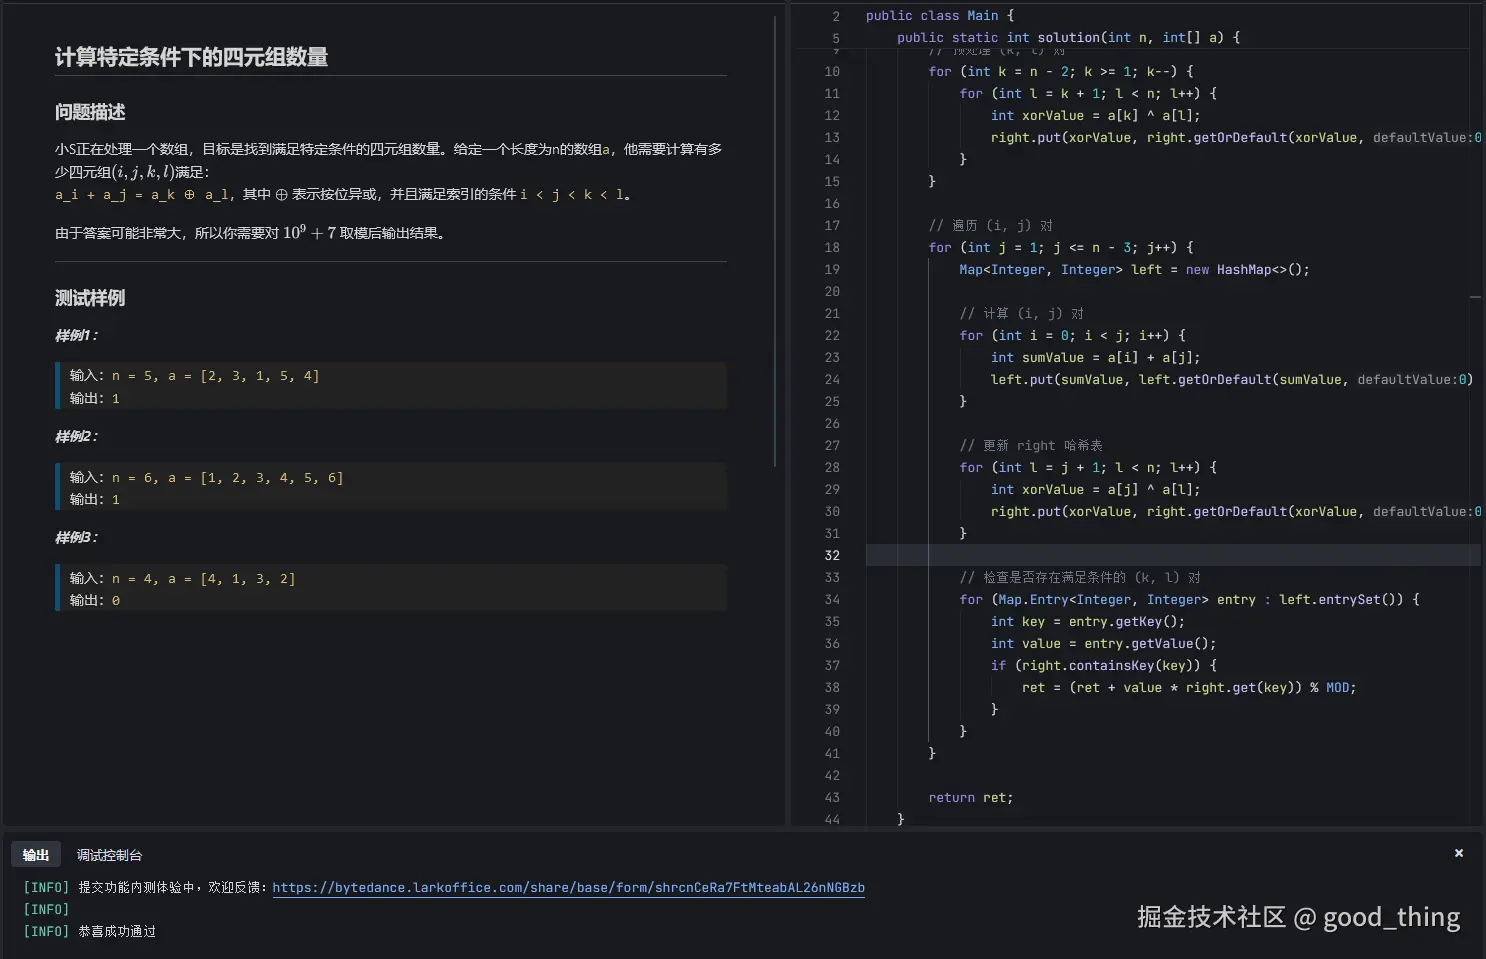Click 'int xorValue = a[k] ^ a[l];' line
Viewport: 1486px width, 959px height.
[x=1095, y=115]
